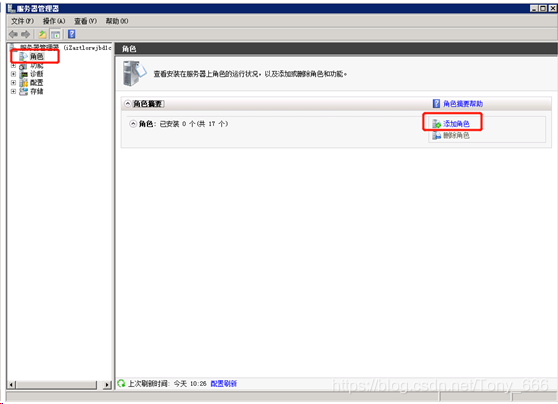Click the server icon in the 角色 description
The image size is (558, 404).
(x=134, y=73)
